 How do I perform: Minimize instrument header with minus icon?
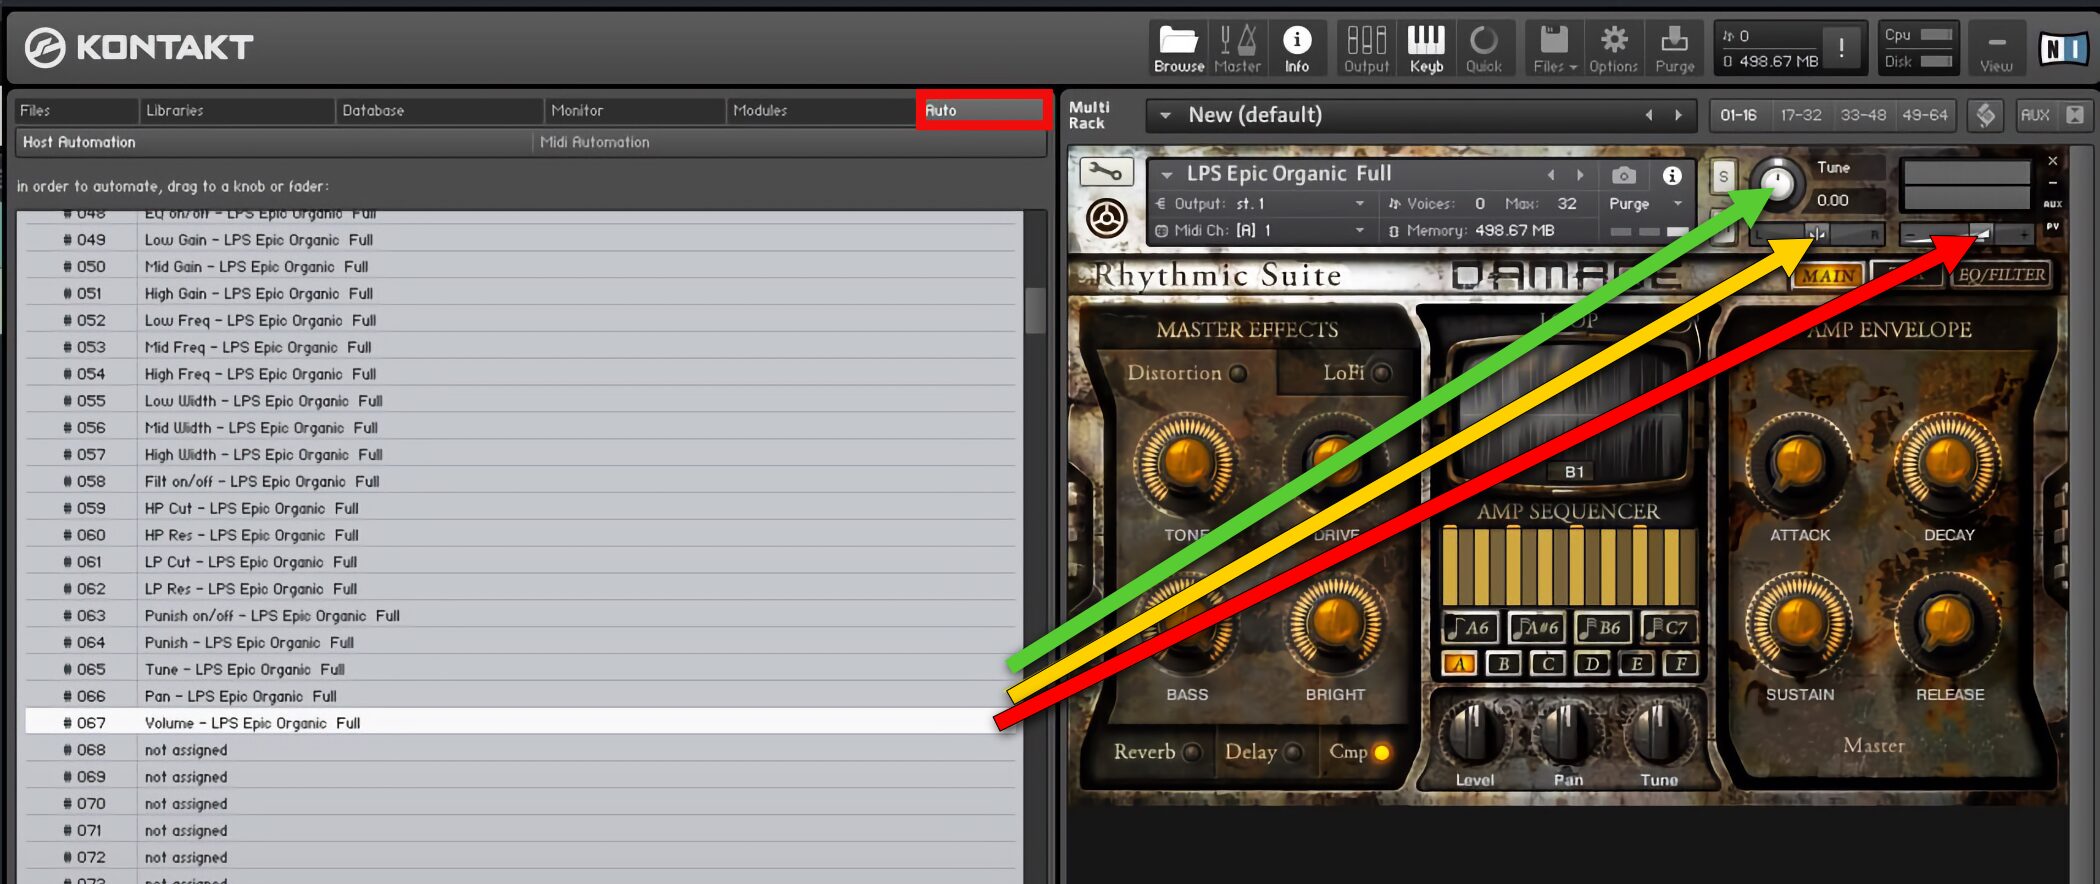[2053, 183]
